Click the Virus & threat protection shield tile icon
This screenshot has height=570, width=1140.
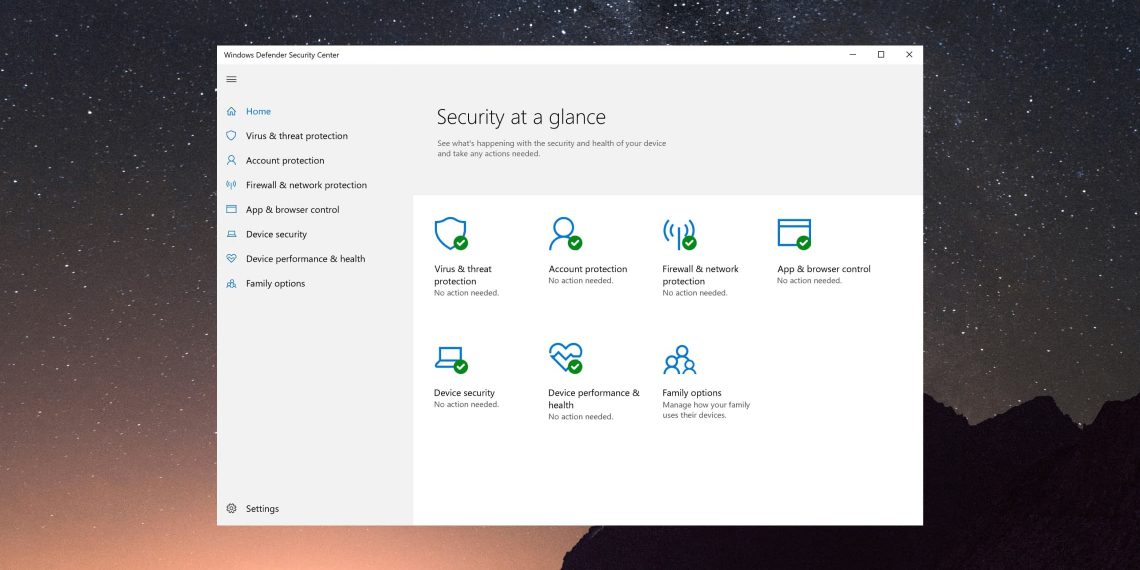pos(450,233)
